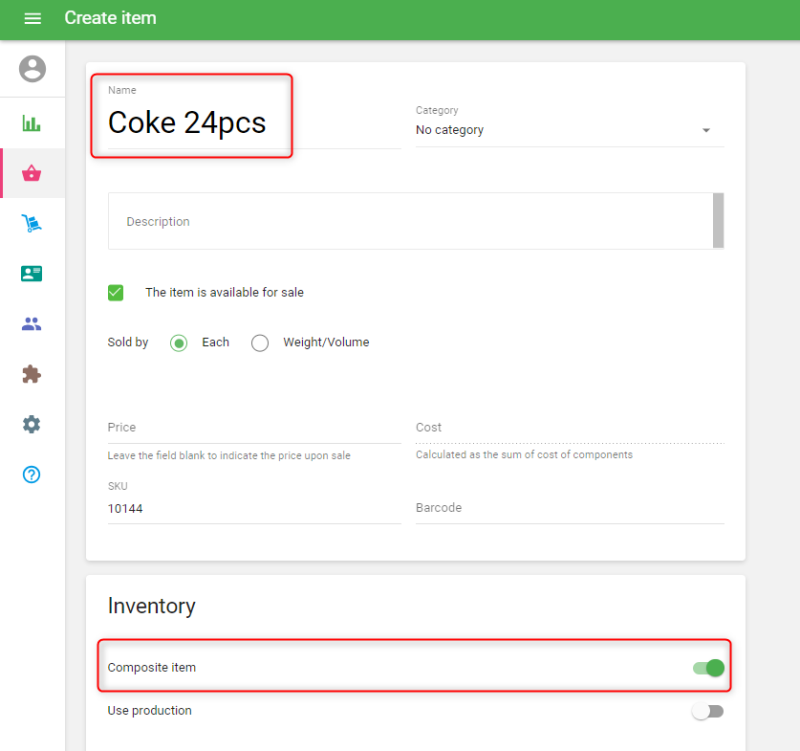Open the hamburger menu
Viewport: 800px width, 751px height.
coord(32,19)
